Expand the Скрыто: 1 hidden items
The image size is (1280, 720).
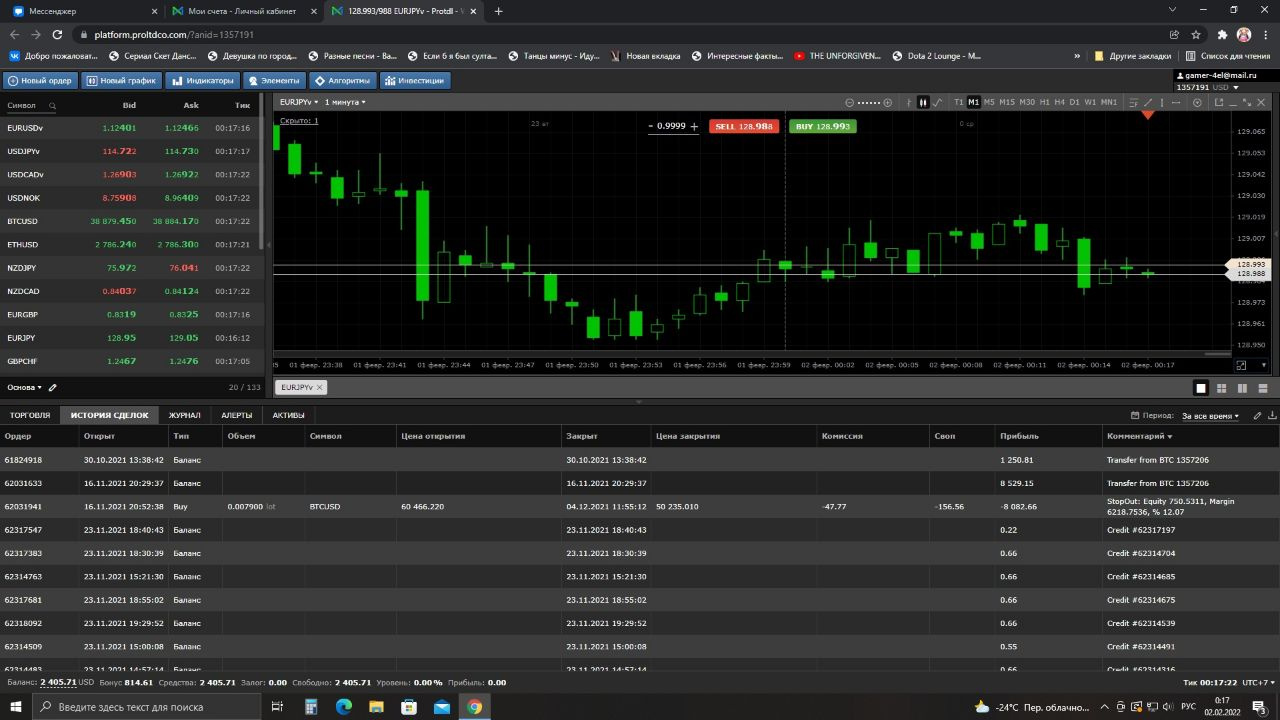point(299,121)
